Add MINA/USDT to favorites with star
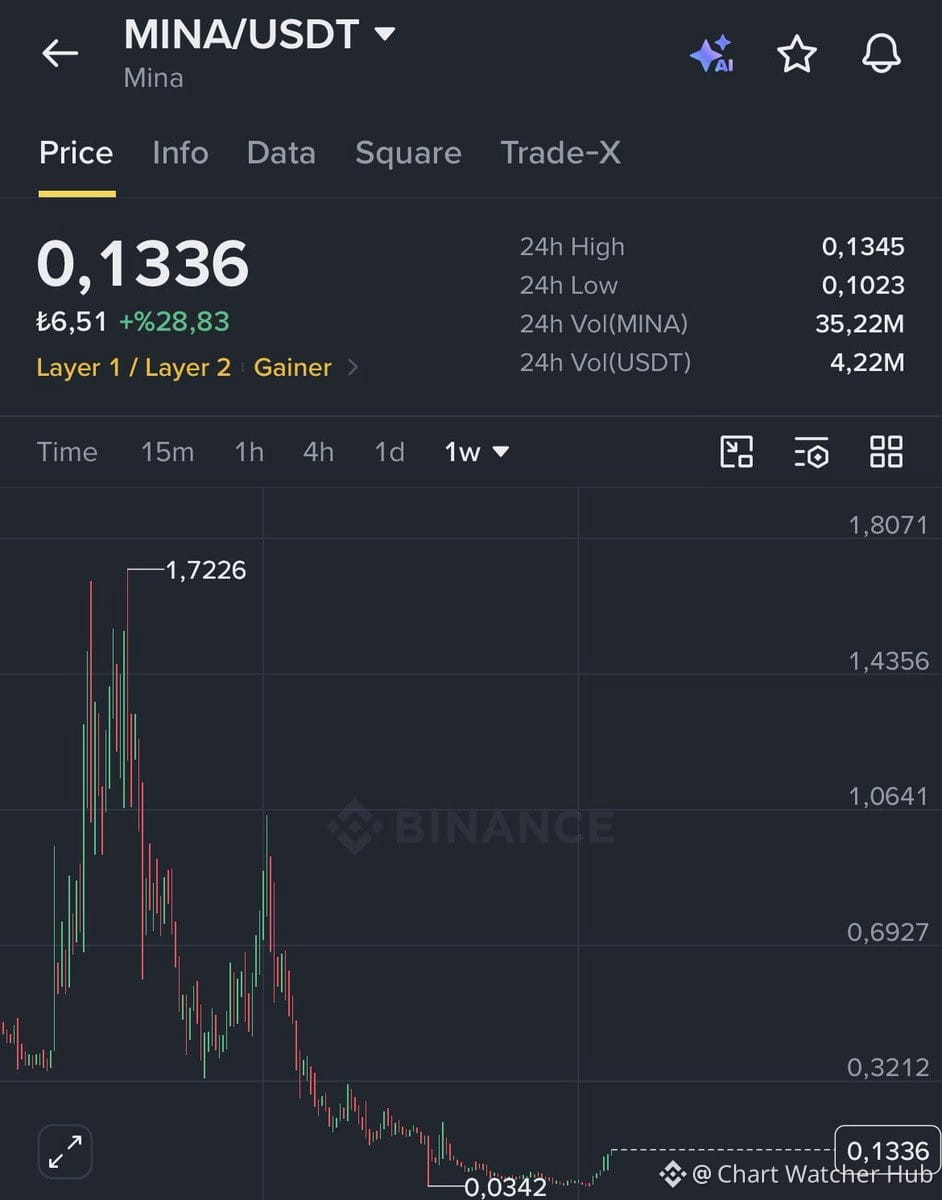 (797, 54)
